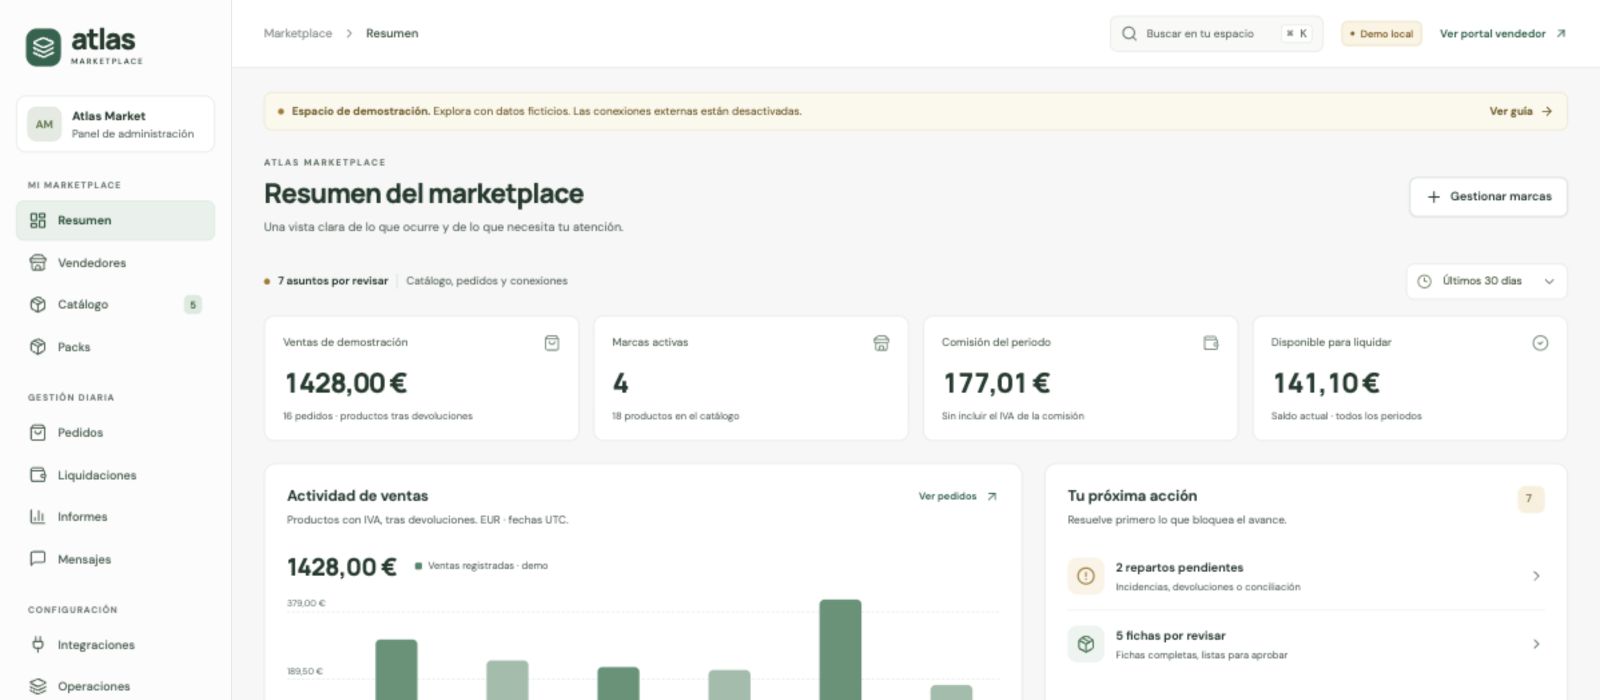
Task: Click the AM avatar badge
Action: [44, 125]
